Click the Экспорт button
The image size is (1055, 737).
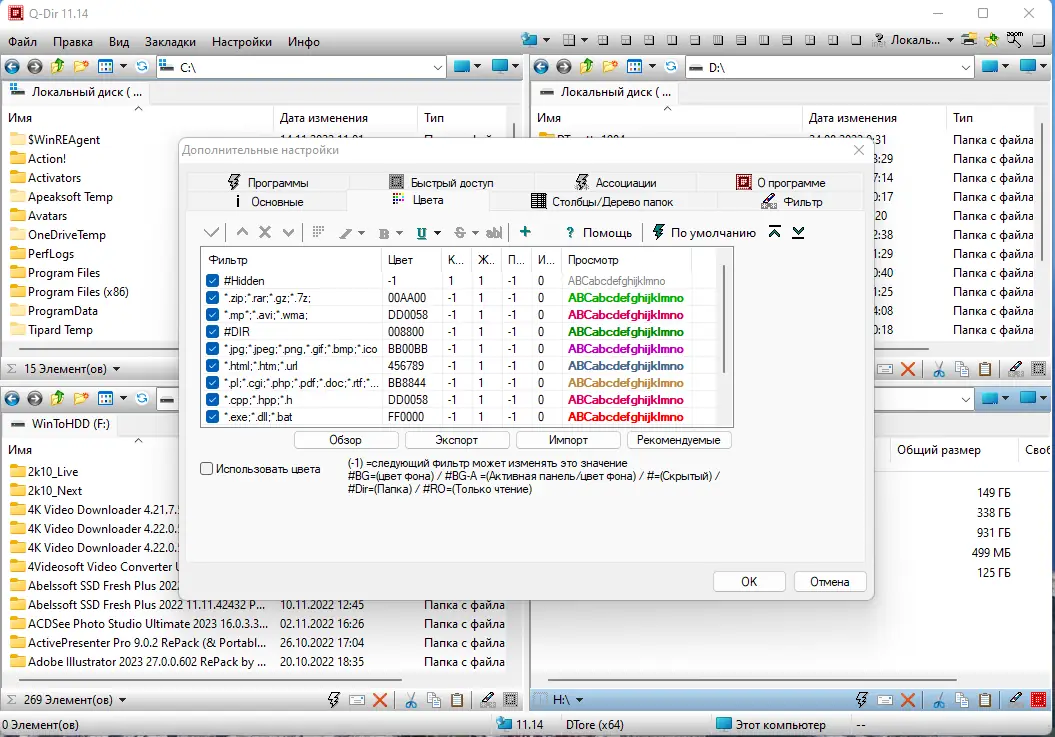tap(457, 440)
